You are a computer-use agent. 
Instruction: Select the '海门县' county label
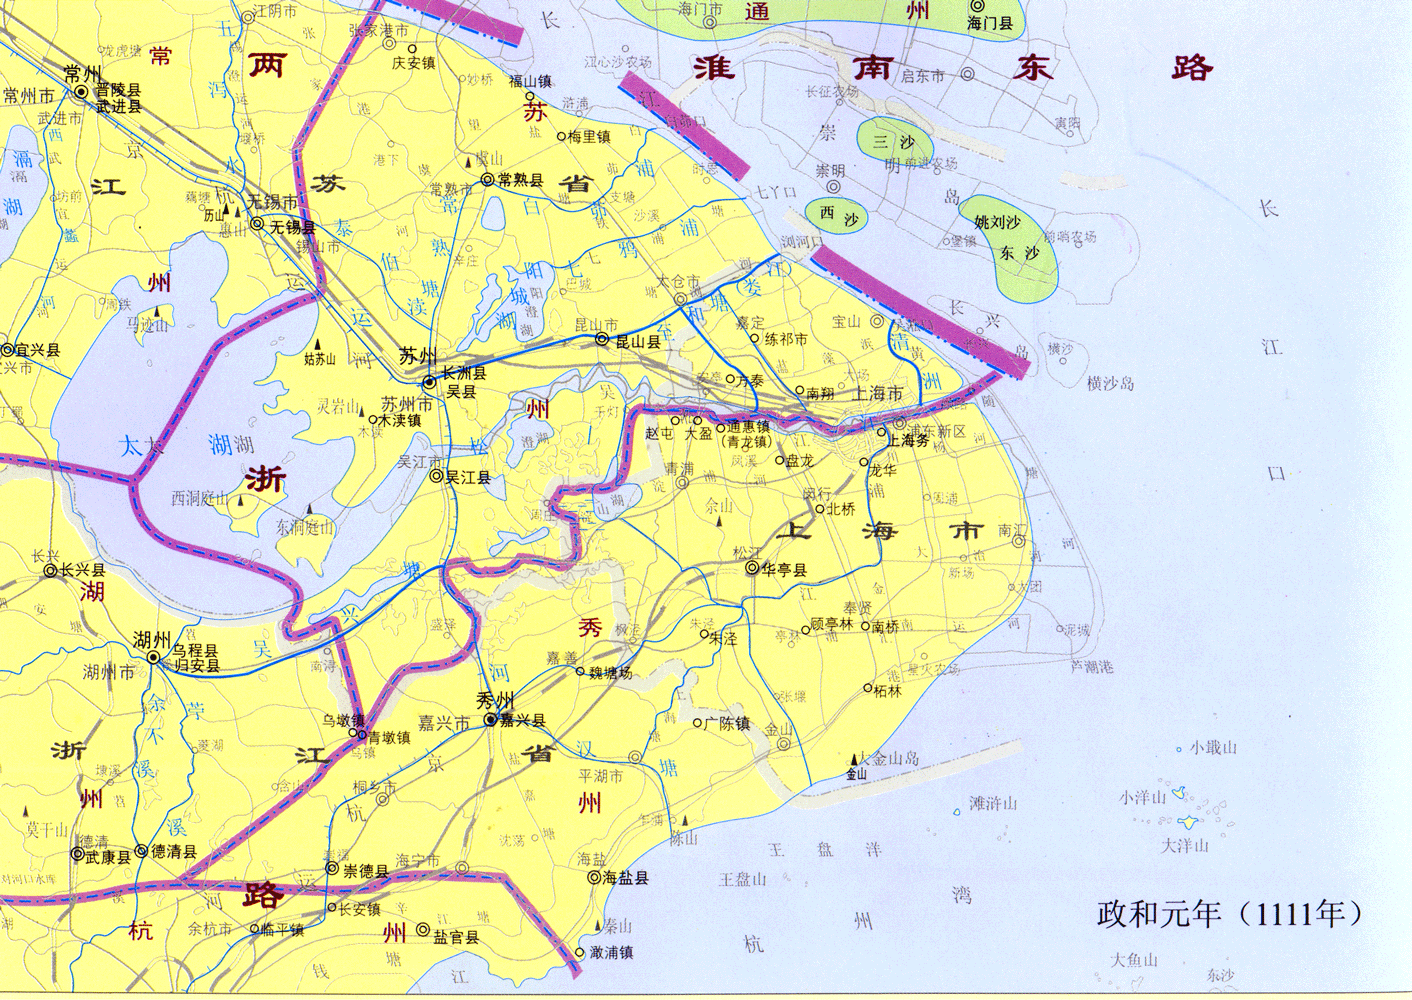[990, 22]
